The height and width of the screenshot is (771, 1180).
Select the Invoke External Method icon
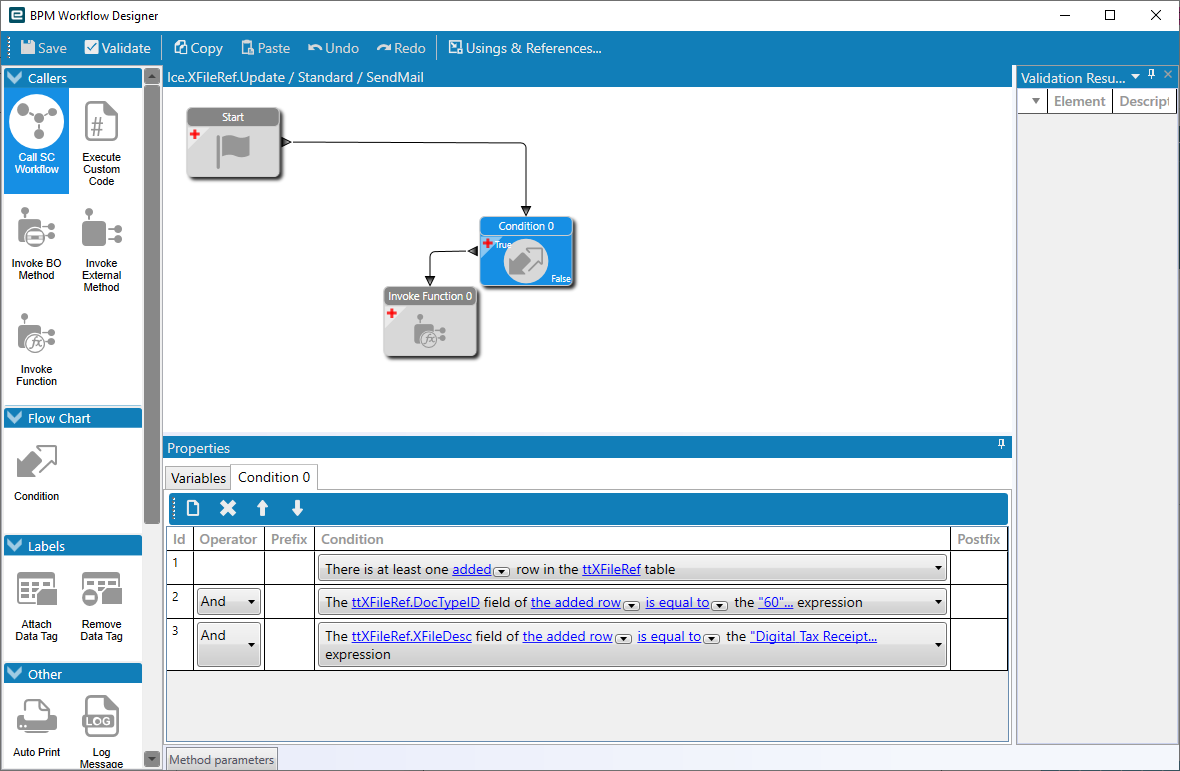(101, 250)
